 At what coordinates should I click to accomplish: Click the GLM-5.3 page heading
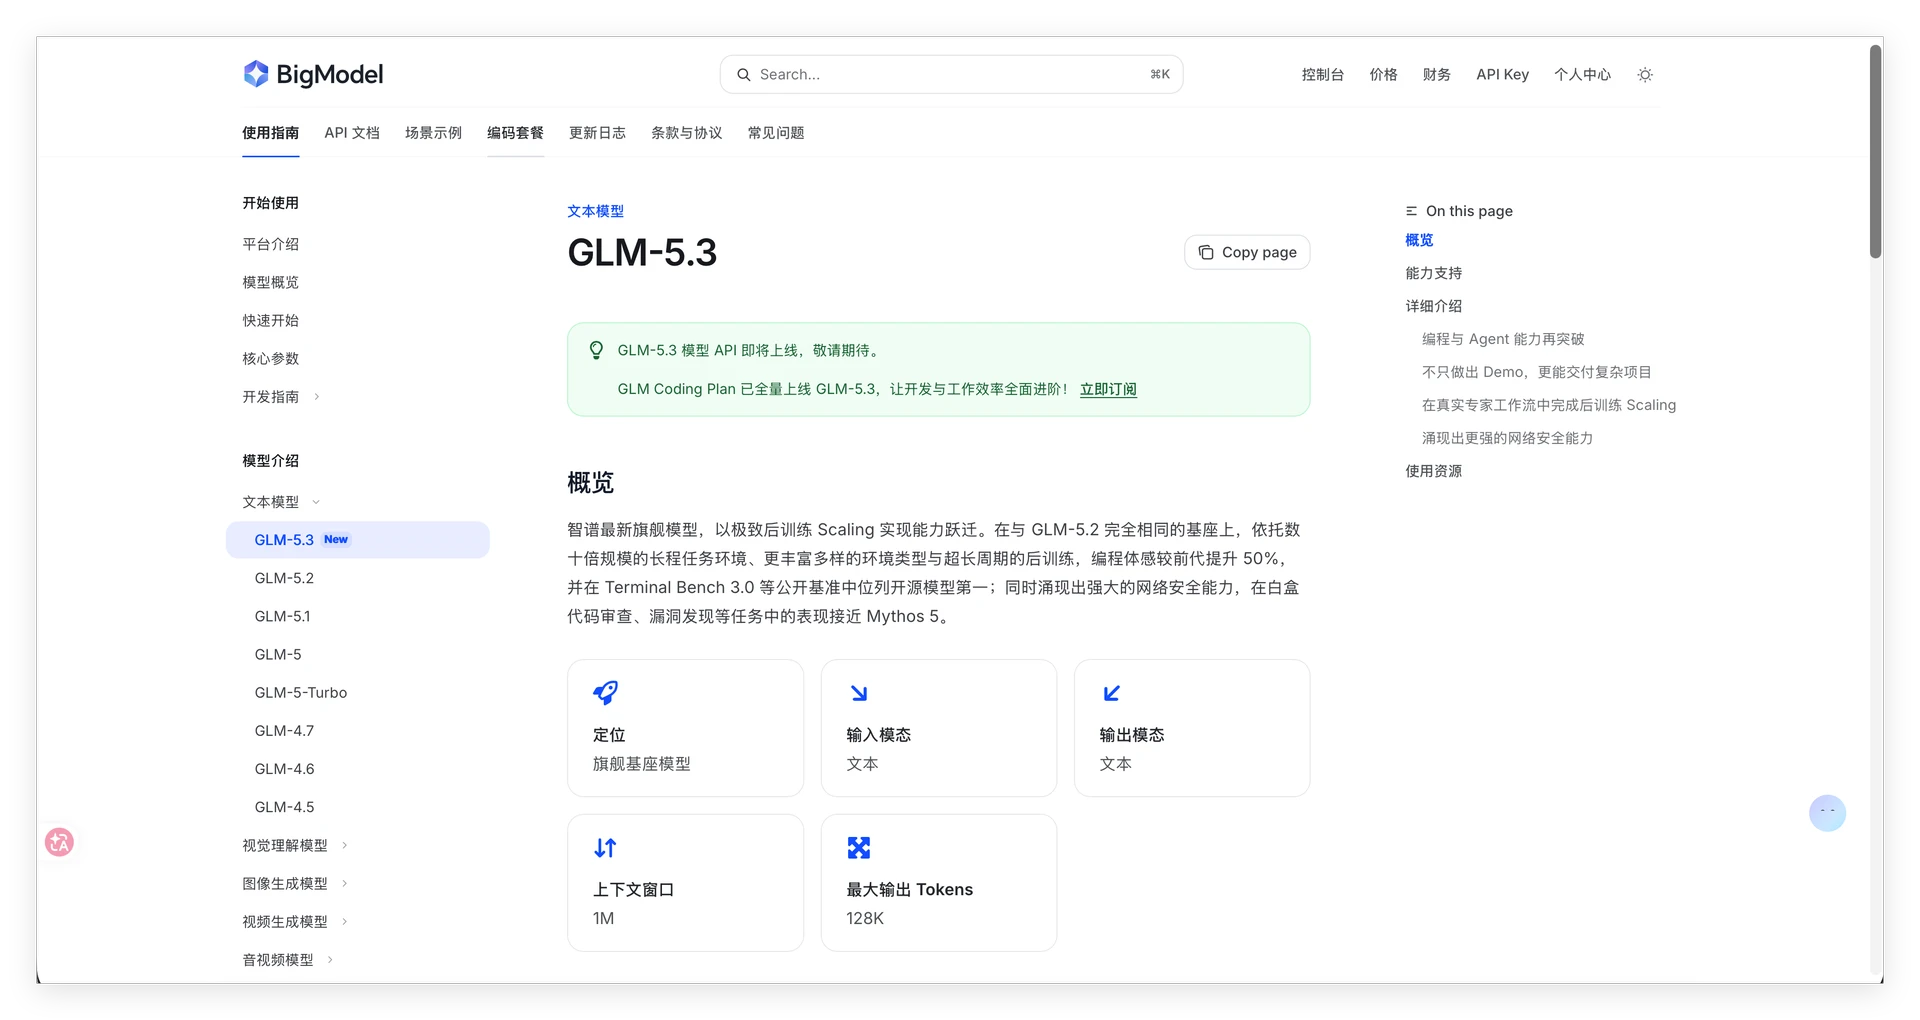tap(642, 253)
